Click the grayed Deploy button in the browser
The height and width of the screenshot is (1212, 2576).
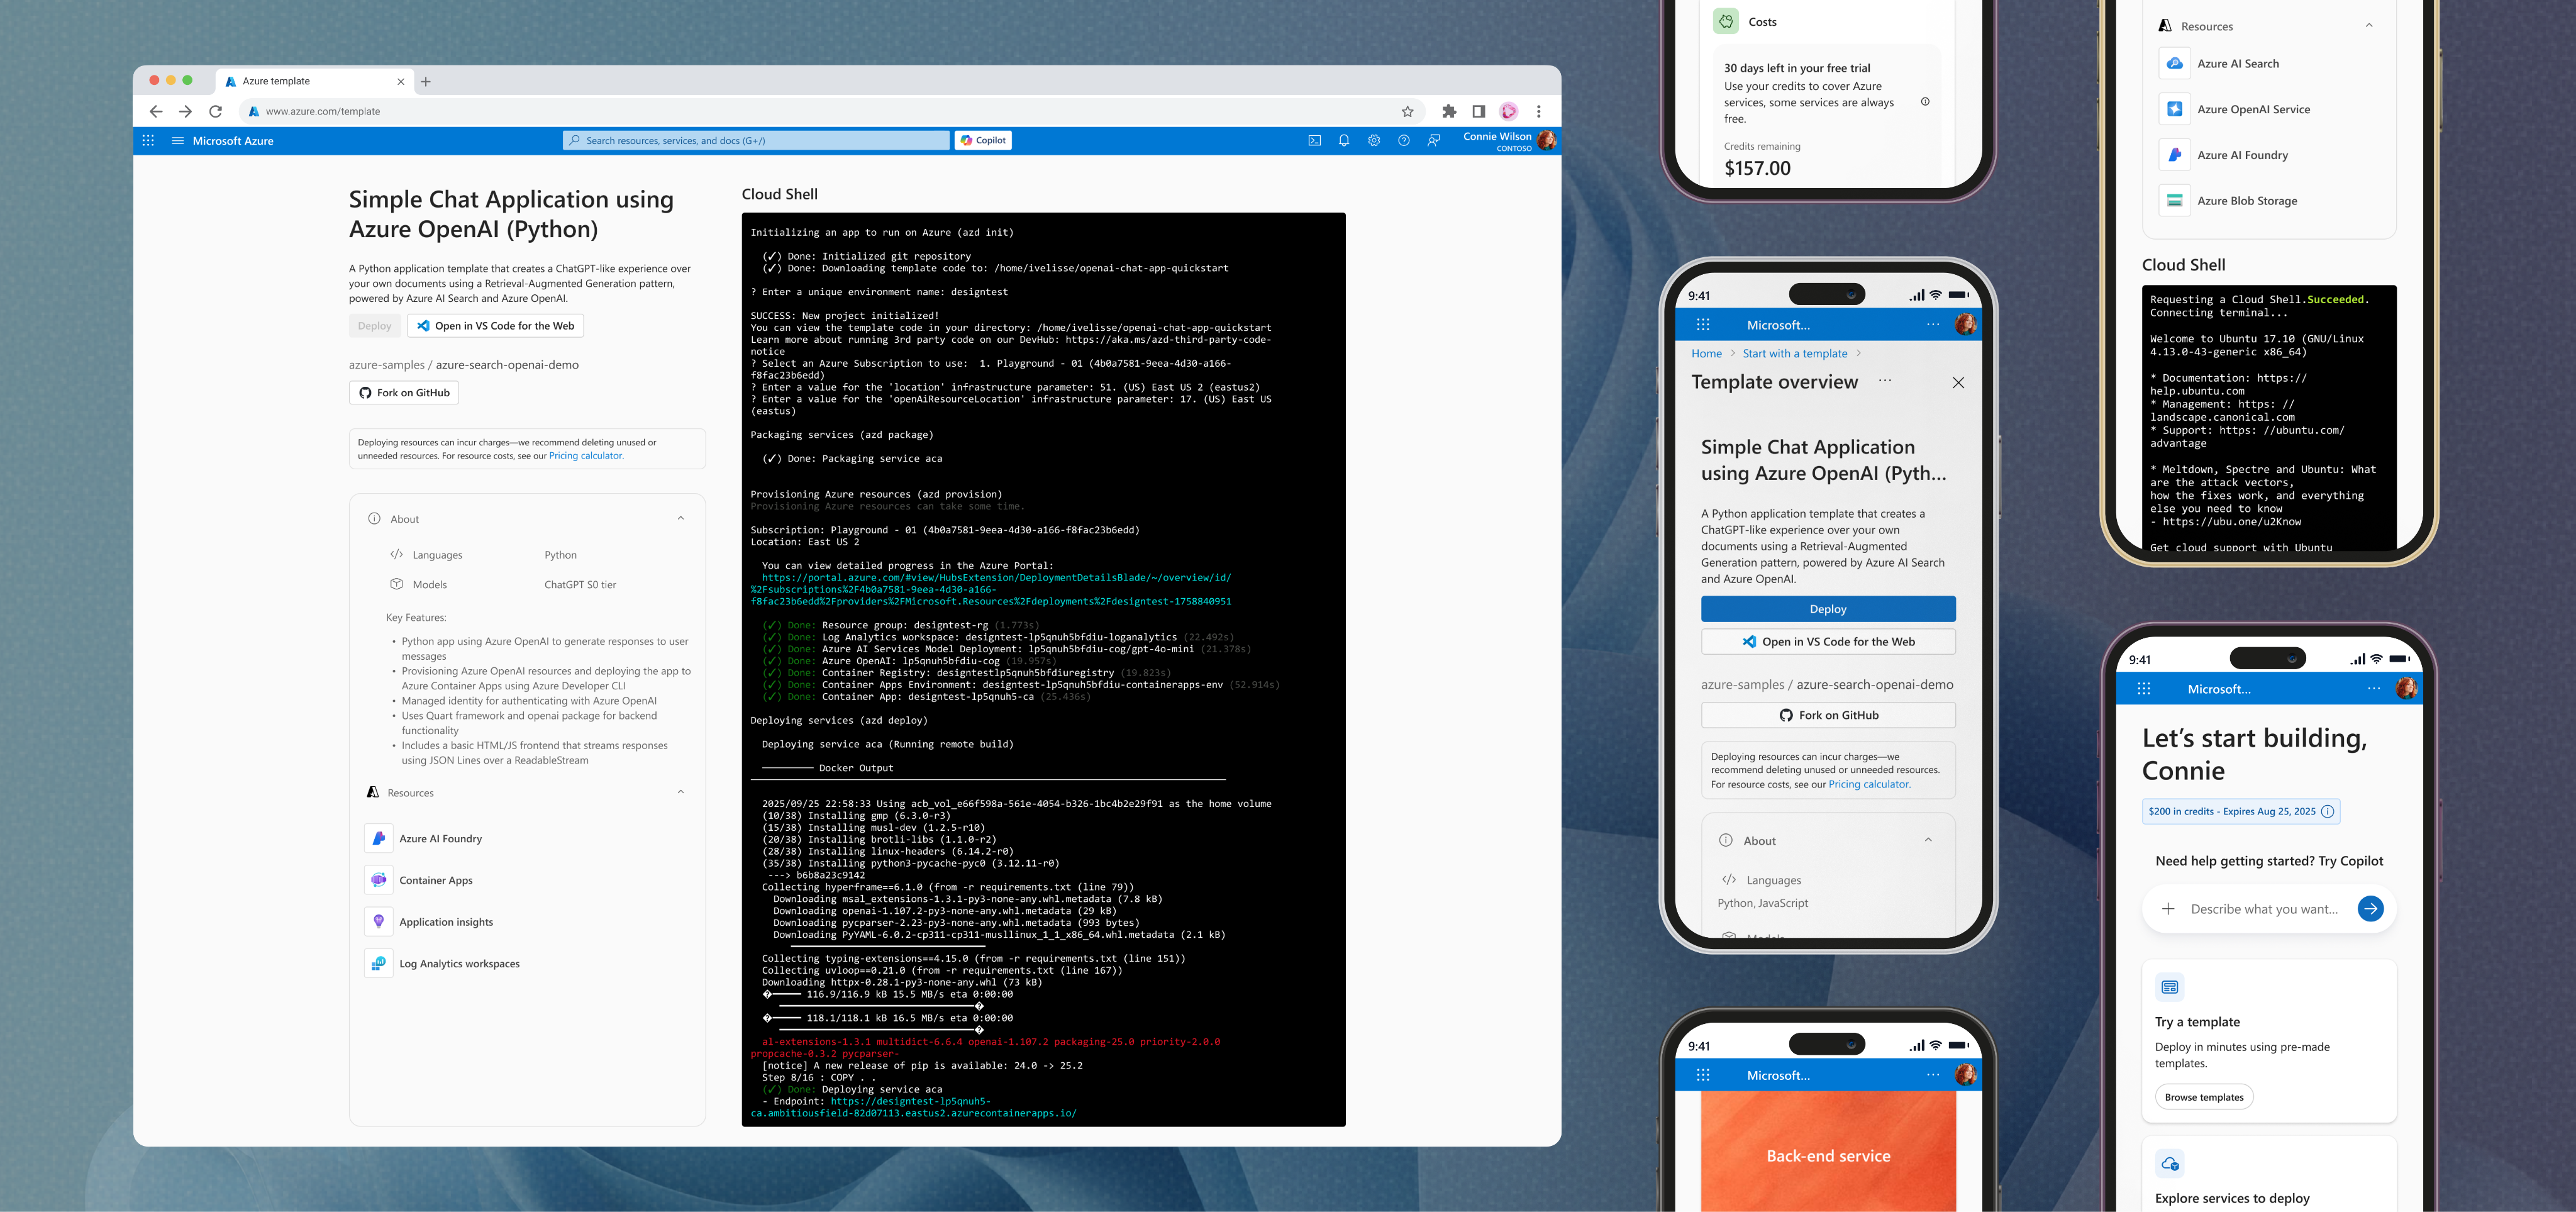click(x=375, y=326)
